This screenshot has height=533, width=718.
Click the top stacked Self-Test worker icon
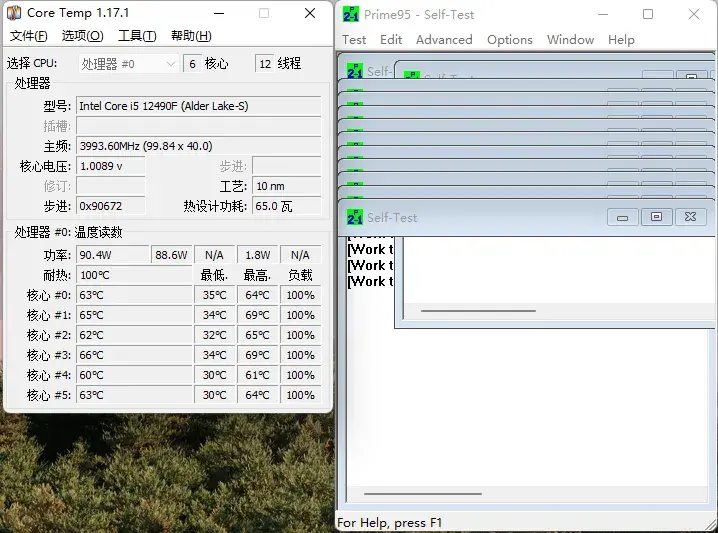355,71
